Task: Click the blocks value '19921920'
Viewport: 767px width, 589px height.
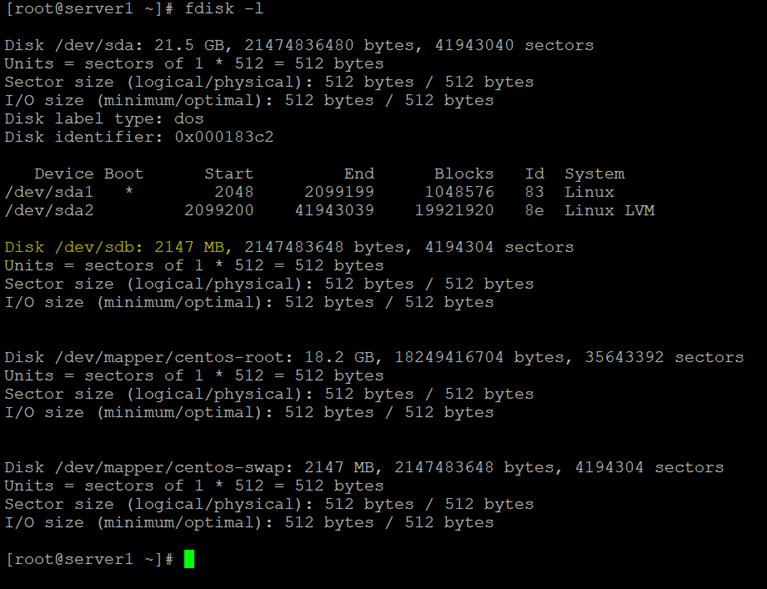Action: point(454,210)
